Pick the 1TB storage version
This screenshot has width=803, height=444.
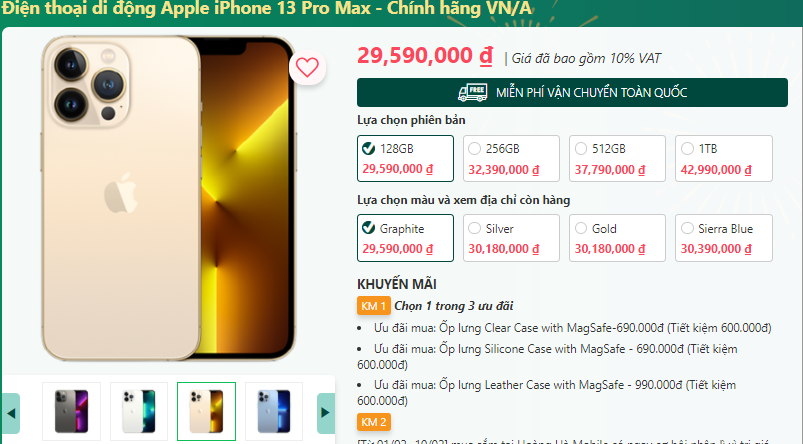724,158
